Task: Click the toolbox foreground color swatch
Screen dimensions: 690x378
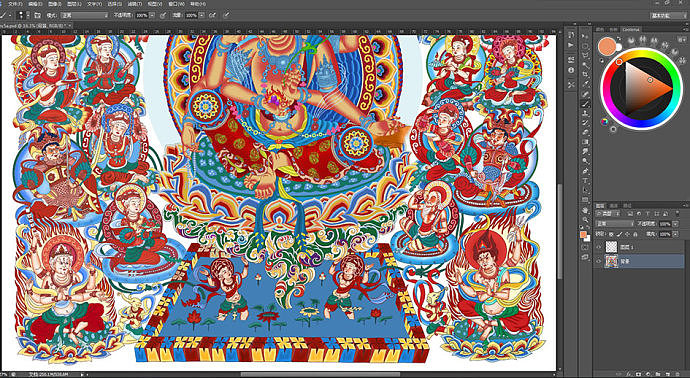Action: pyautogui.click(x=583, y=235)
